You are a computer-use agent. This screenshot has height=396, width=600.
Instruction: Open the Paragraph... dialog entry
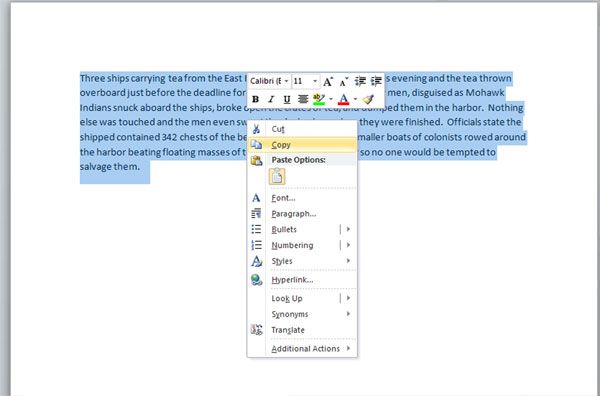click(302, 213)
